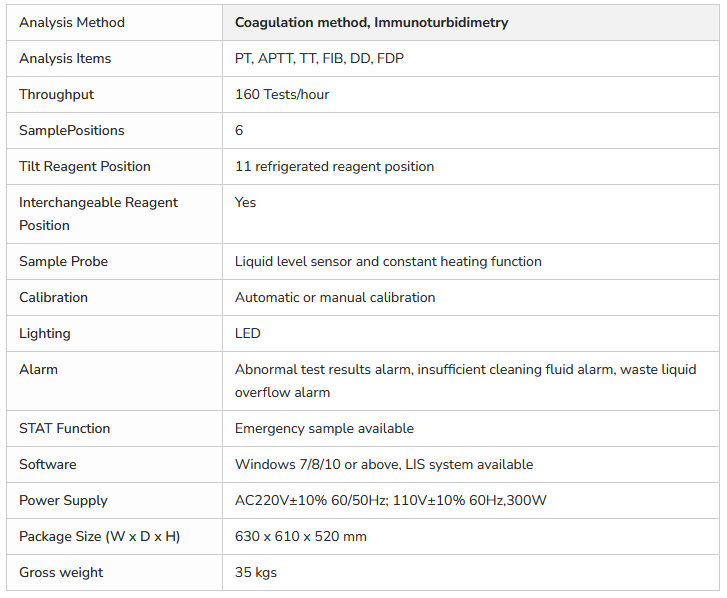Click the "160 Tests/hour" value
This screenshot has height=598, width=727.
[282, 94]
